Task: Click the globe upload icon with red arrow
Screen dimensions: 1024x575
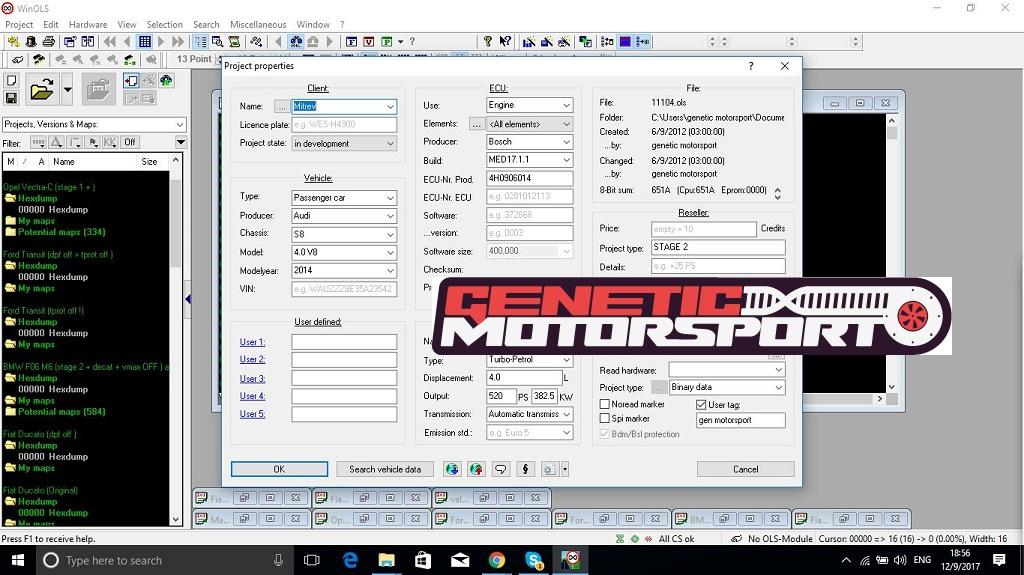Action: coord(476,469)
